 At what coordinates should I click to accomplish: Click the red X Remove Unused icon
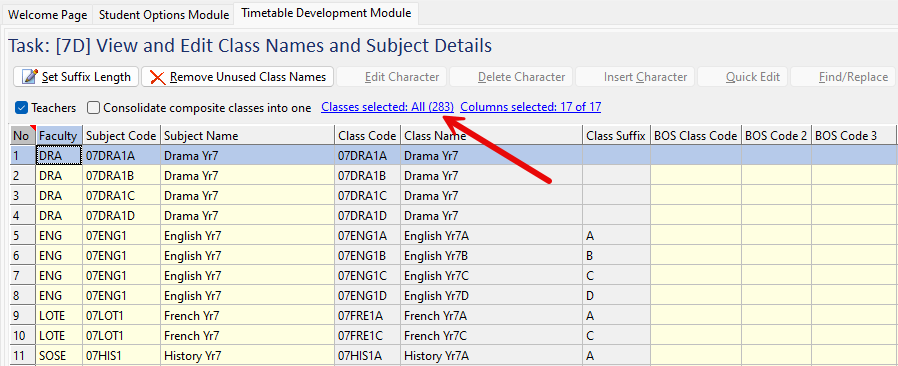pyautogui.click(x=157, y=77)
